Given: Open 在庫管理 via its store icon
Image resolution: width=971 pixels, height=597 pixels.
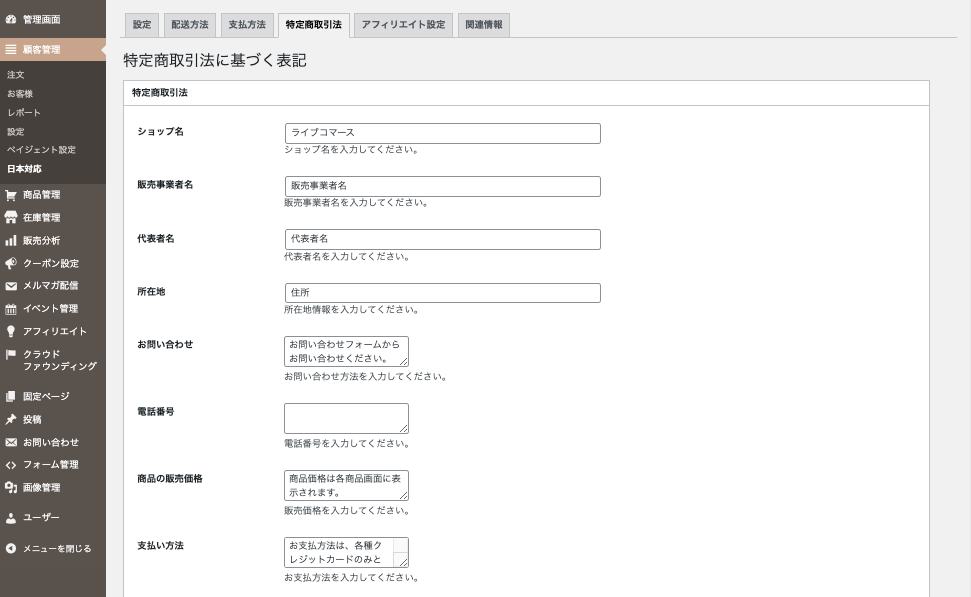Looking at the screenshot, I should (x=11, y=218).
